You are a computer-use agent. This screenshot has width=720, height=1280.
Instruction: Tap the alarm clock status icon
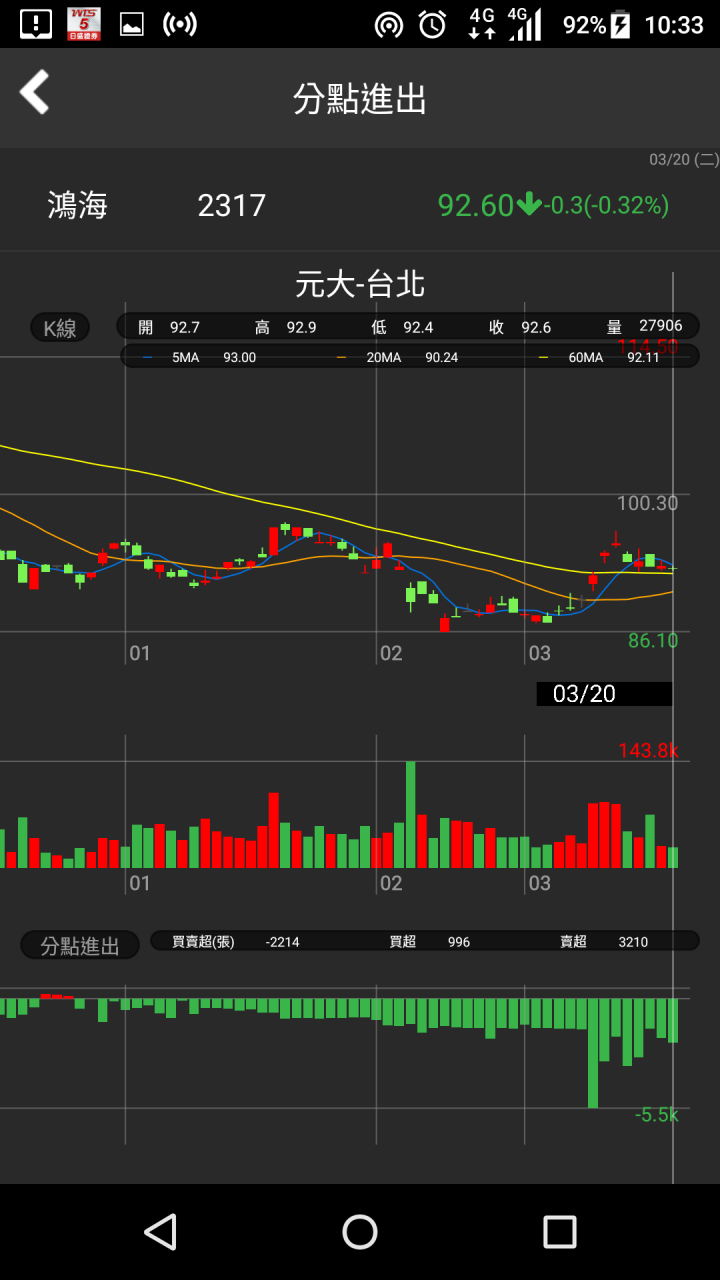(x=433, y=24)
